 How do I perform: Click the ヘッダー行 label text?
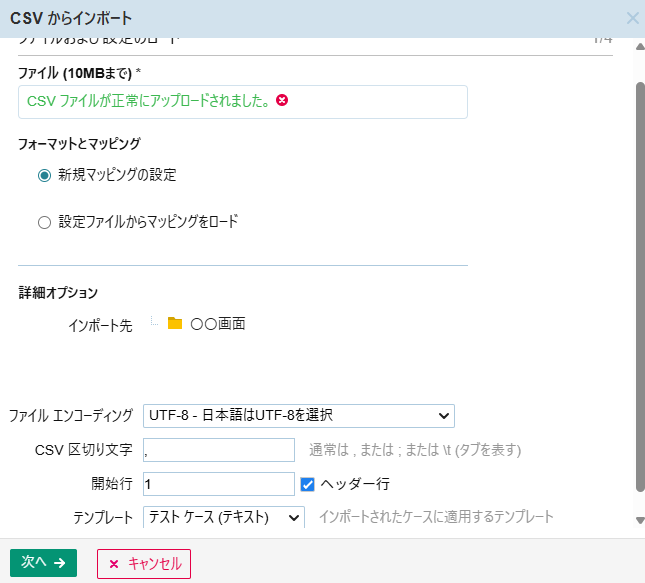point(355,484)
